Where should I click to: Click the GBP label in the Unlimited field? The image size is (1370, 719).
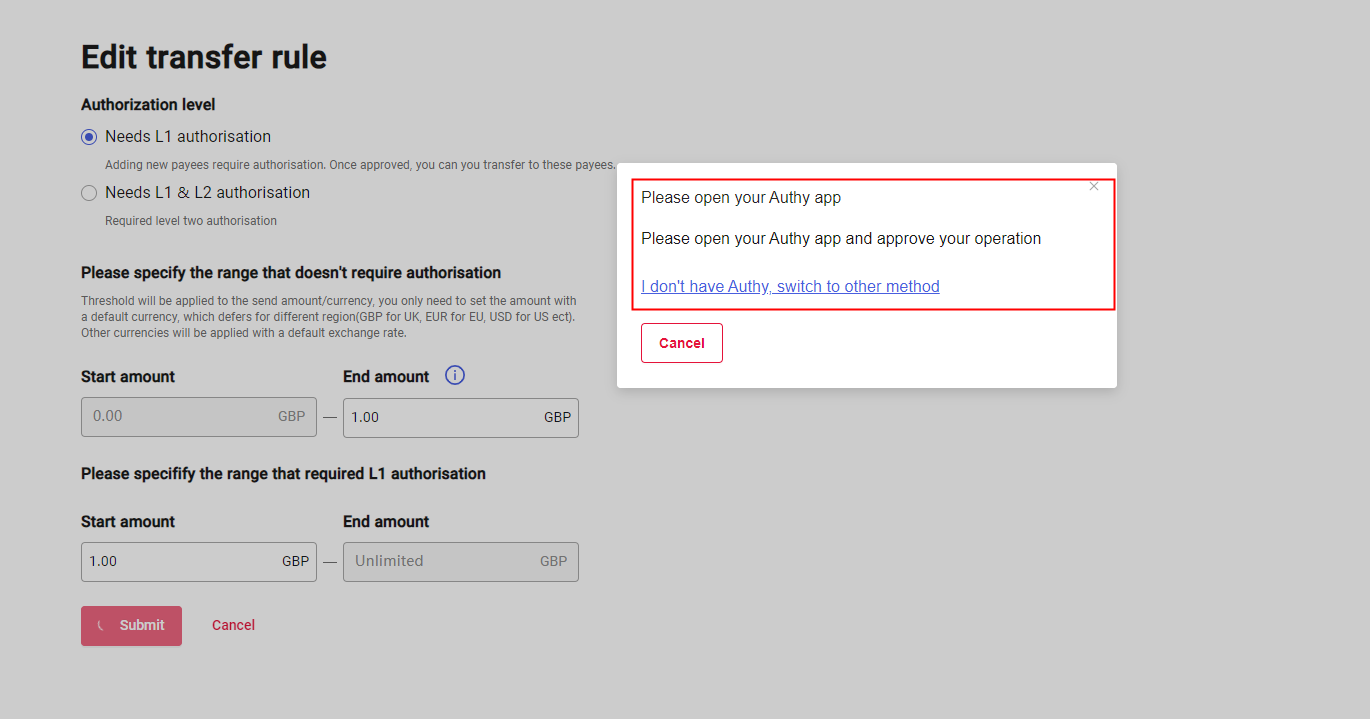click(x=553, y=562)
